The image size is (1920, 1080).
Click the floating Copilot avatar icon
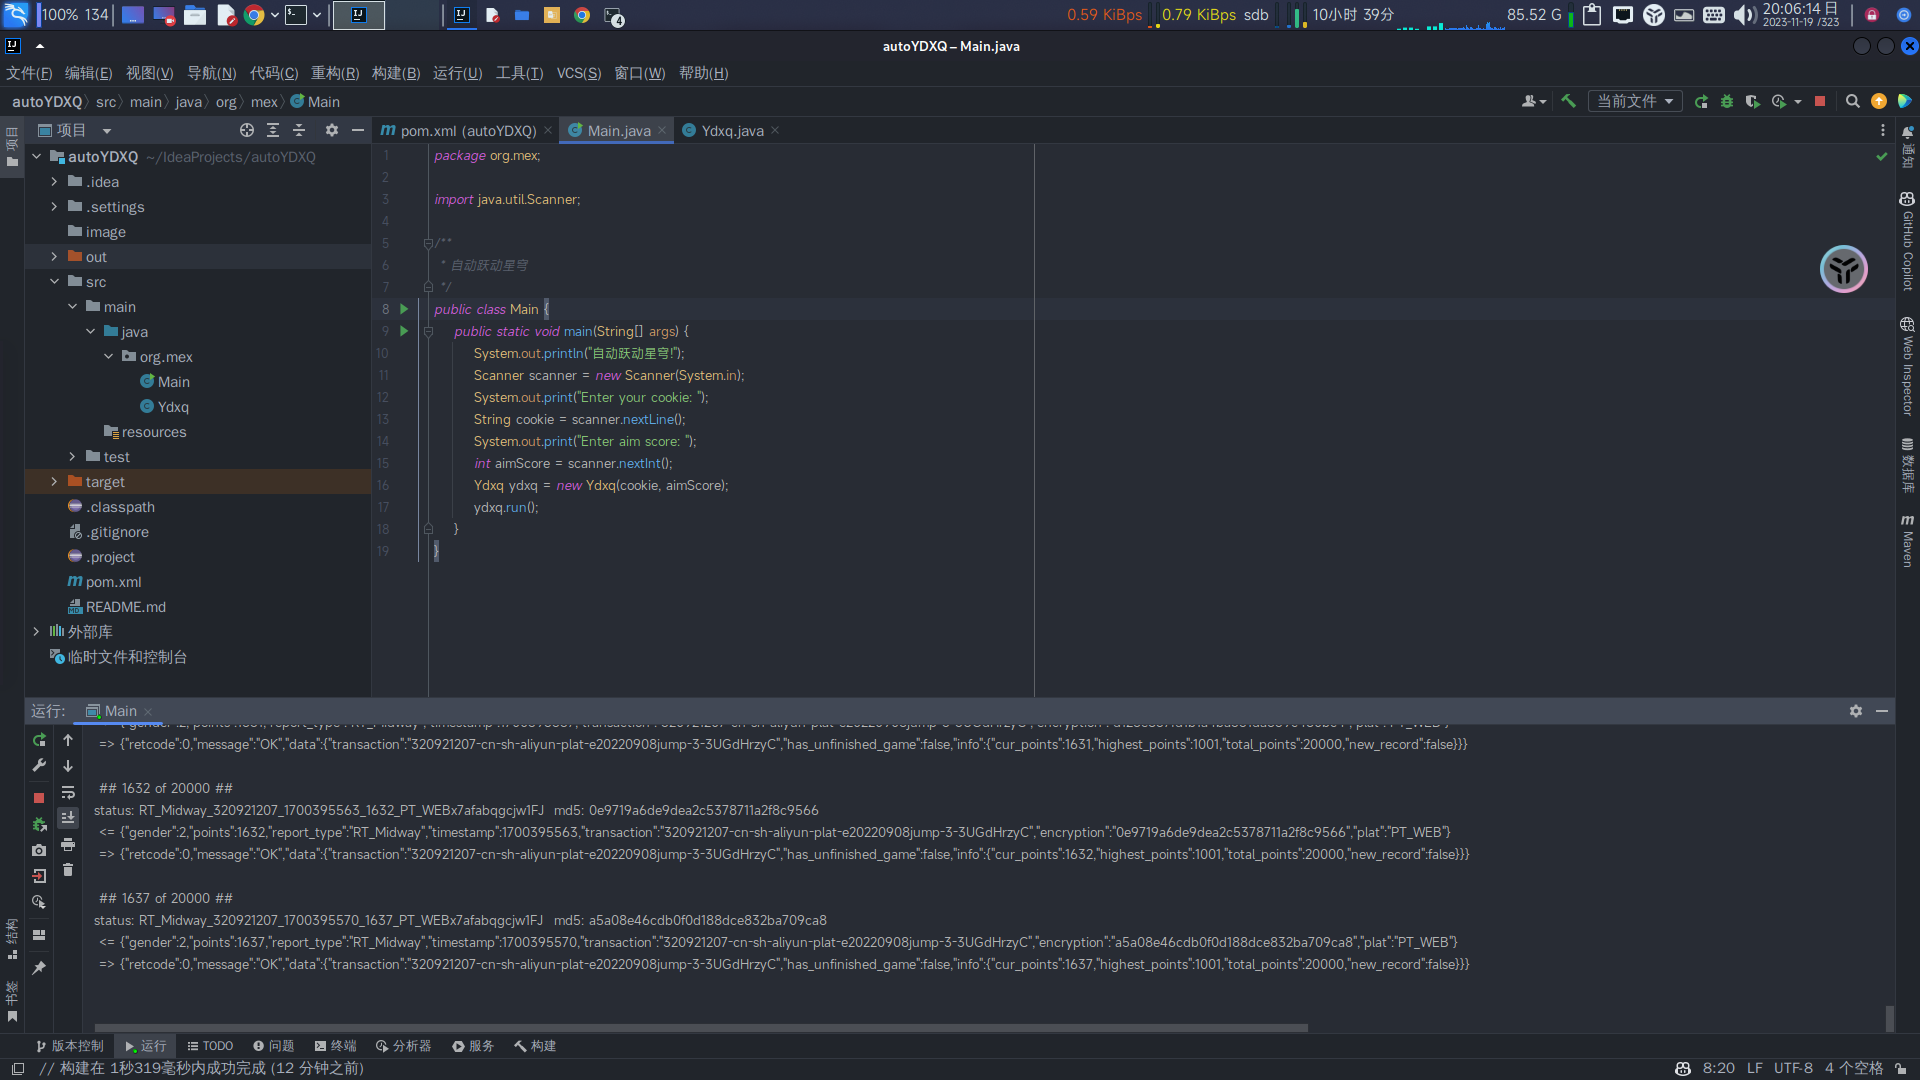coord(1843,269)
